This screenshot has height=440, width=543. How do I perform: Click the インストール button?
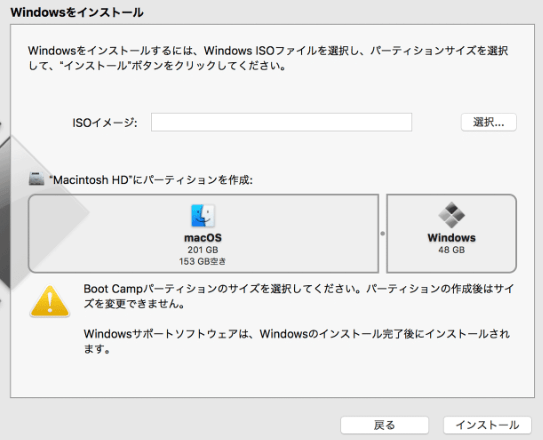(487, 425)
